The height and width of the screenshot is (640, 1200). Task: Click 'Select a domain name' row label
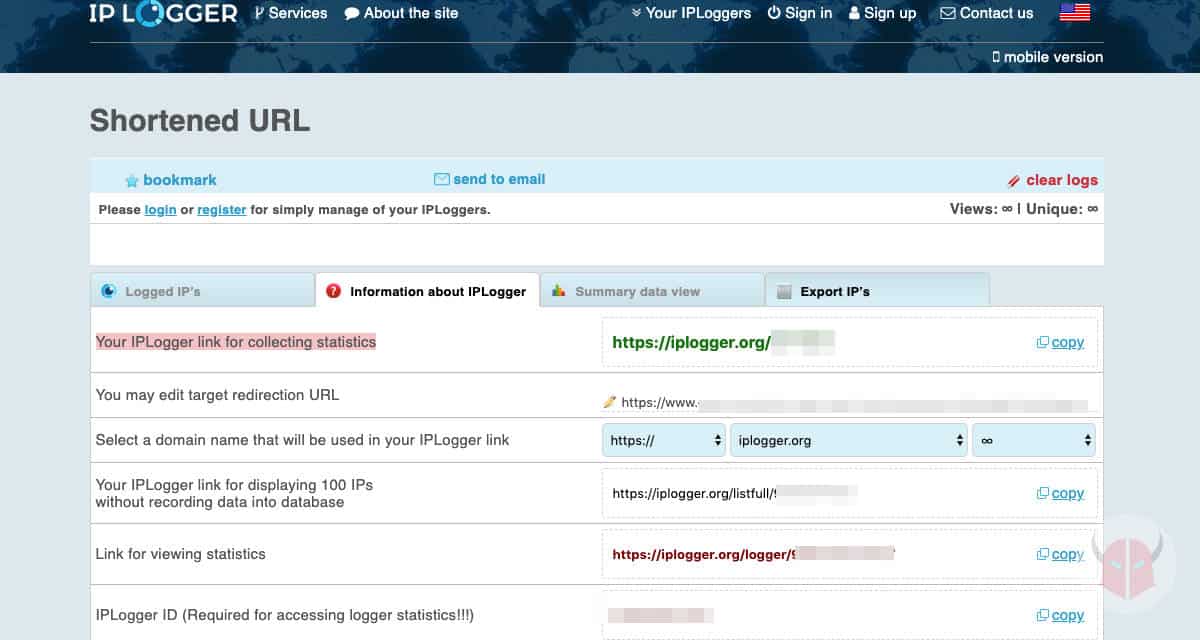302,440
